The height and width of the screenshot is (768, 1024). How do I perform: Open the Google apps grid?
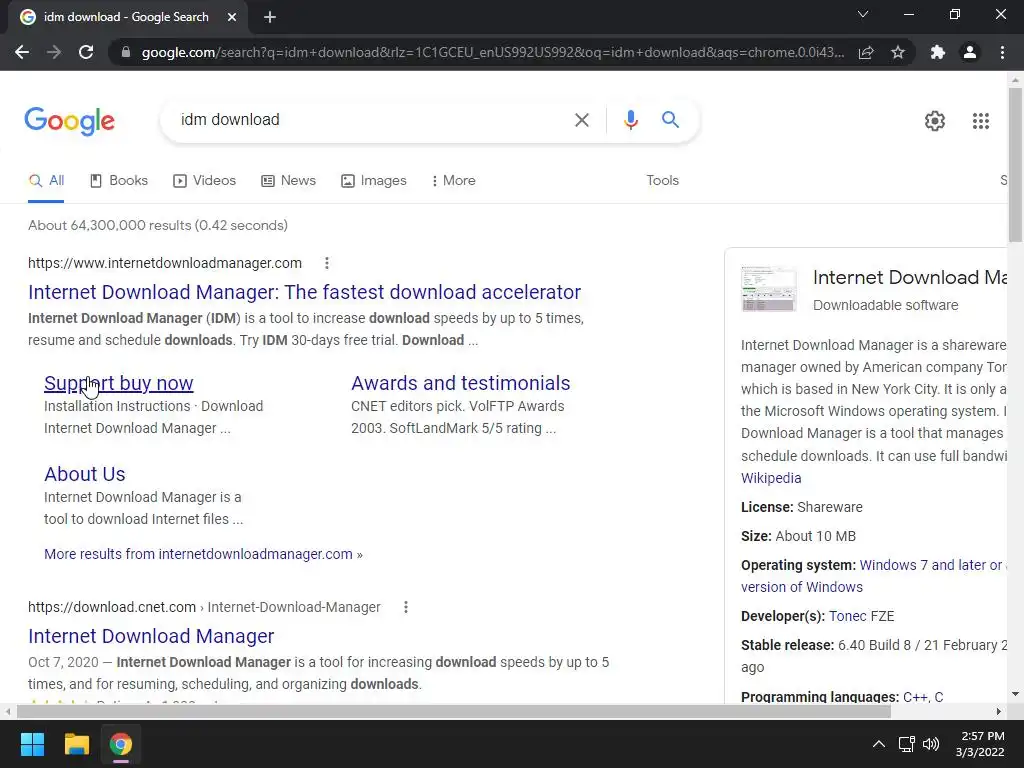(x=980, y=121)
